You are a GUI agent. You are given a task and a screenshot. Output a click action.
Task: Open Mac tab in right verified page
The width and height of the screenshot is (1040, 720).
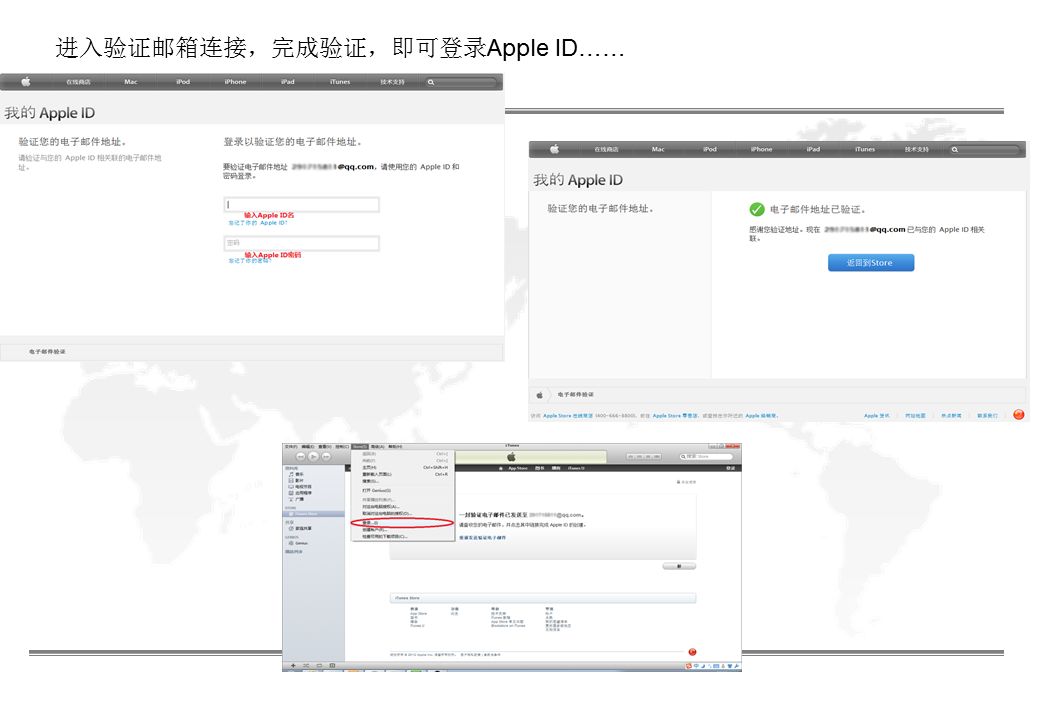658,149
